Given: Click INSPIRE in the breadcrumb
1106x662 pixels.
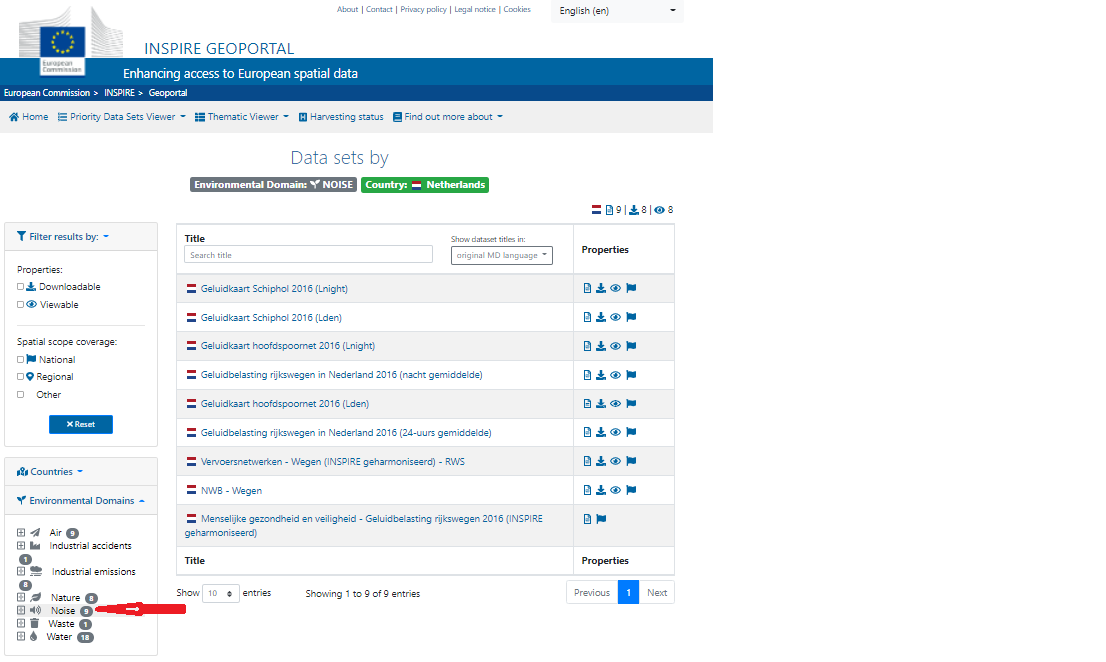Looking at the screenshot, I should click(119, 93).
